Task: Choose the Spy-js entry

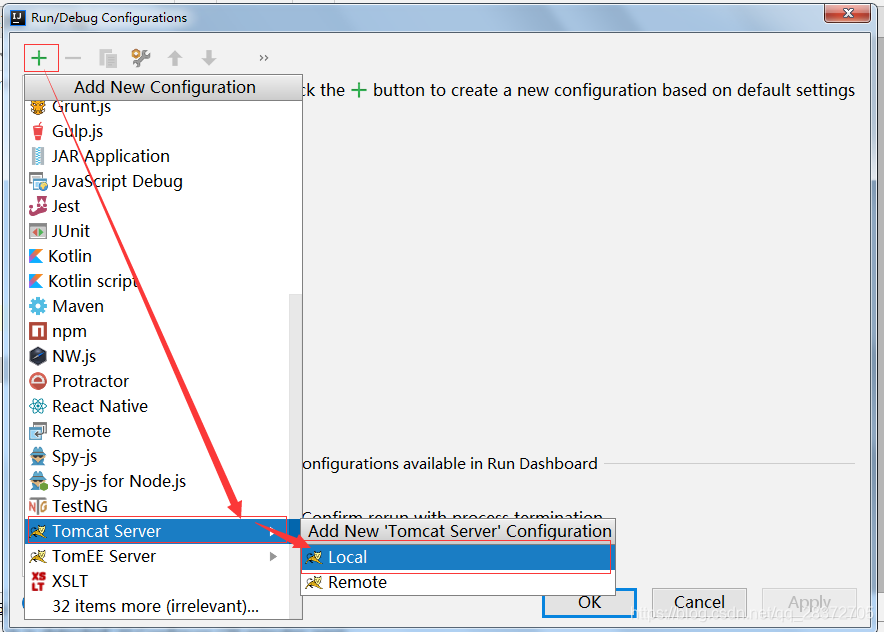Action: (158, 456)
